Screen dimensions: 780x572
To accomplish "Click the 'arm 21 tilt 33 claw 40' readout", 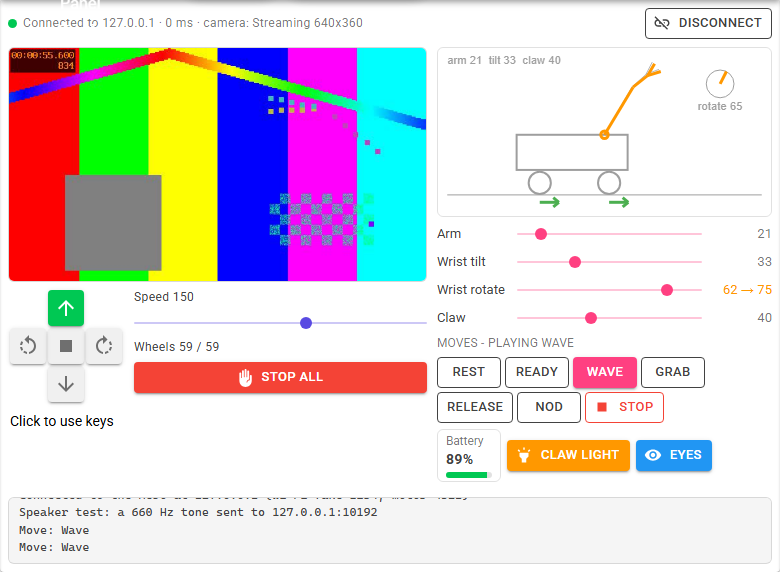I will [504, 60].
